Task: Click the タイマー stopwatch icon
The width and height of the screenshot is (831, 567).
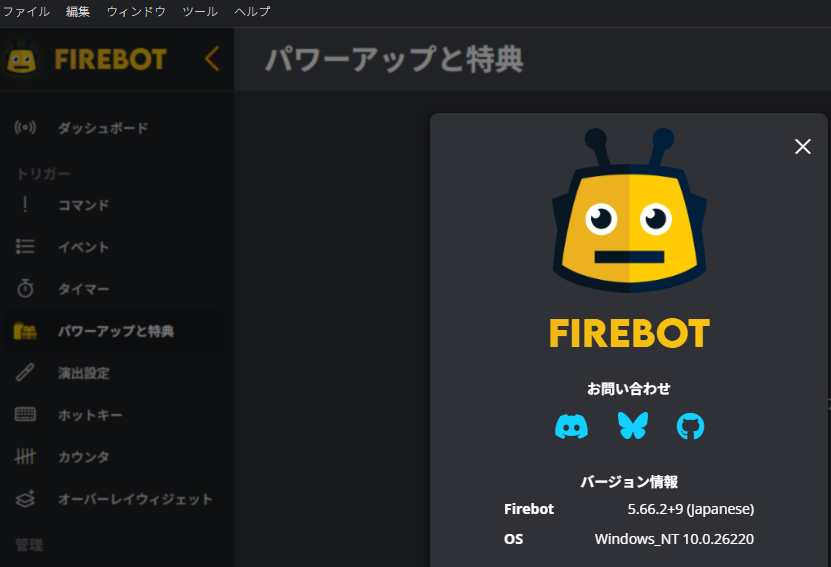Action: (25, 288)
